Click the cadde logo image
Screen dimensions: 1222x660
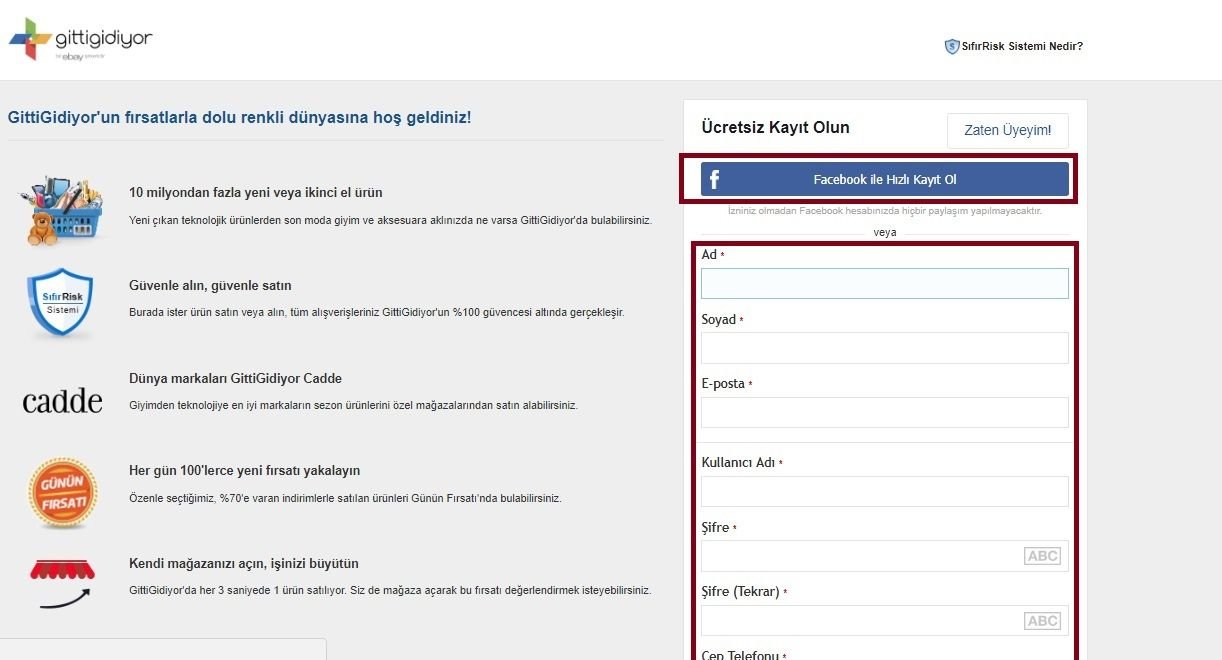pyautogui.click(x=62, y=401)
